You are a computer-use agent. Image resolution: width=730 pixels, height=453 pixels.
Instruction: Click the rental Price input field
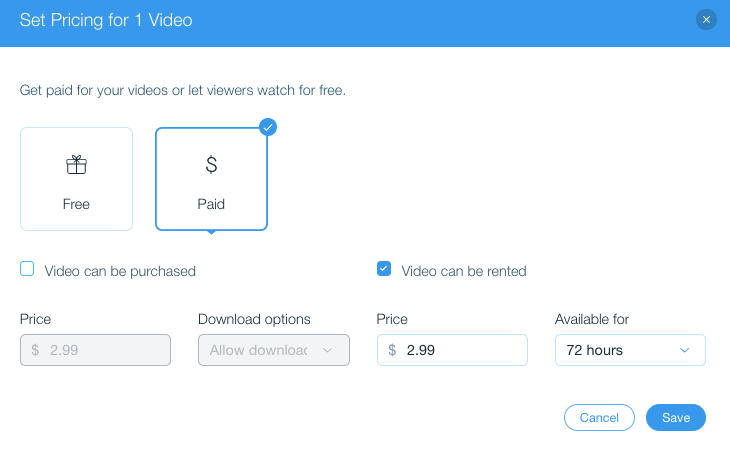tap(452, 350)
